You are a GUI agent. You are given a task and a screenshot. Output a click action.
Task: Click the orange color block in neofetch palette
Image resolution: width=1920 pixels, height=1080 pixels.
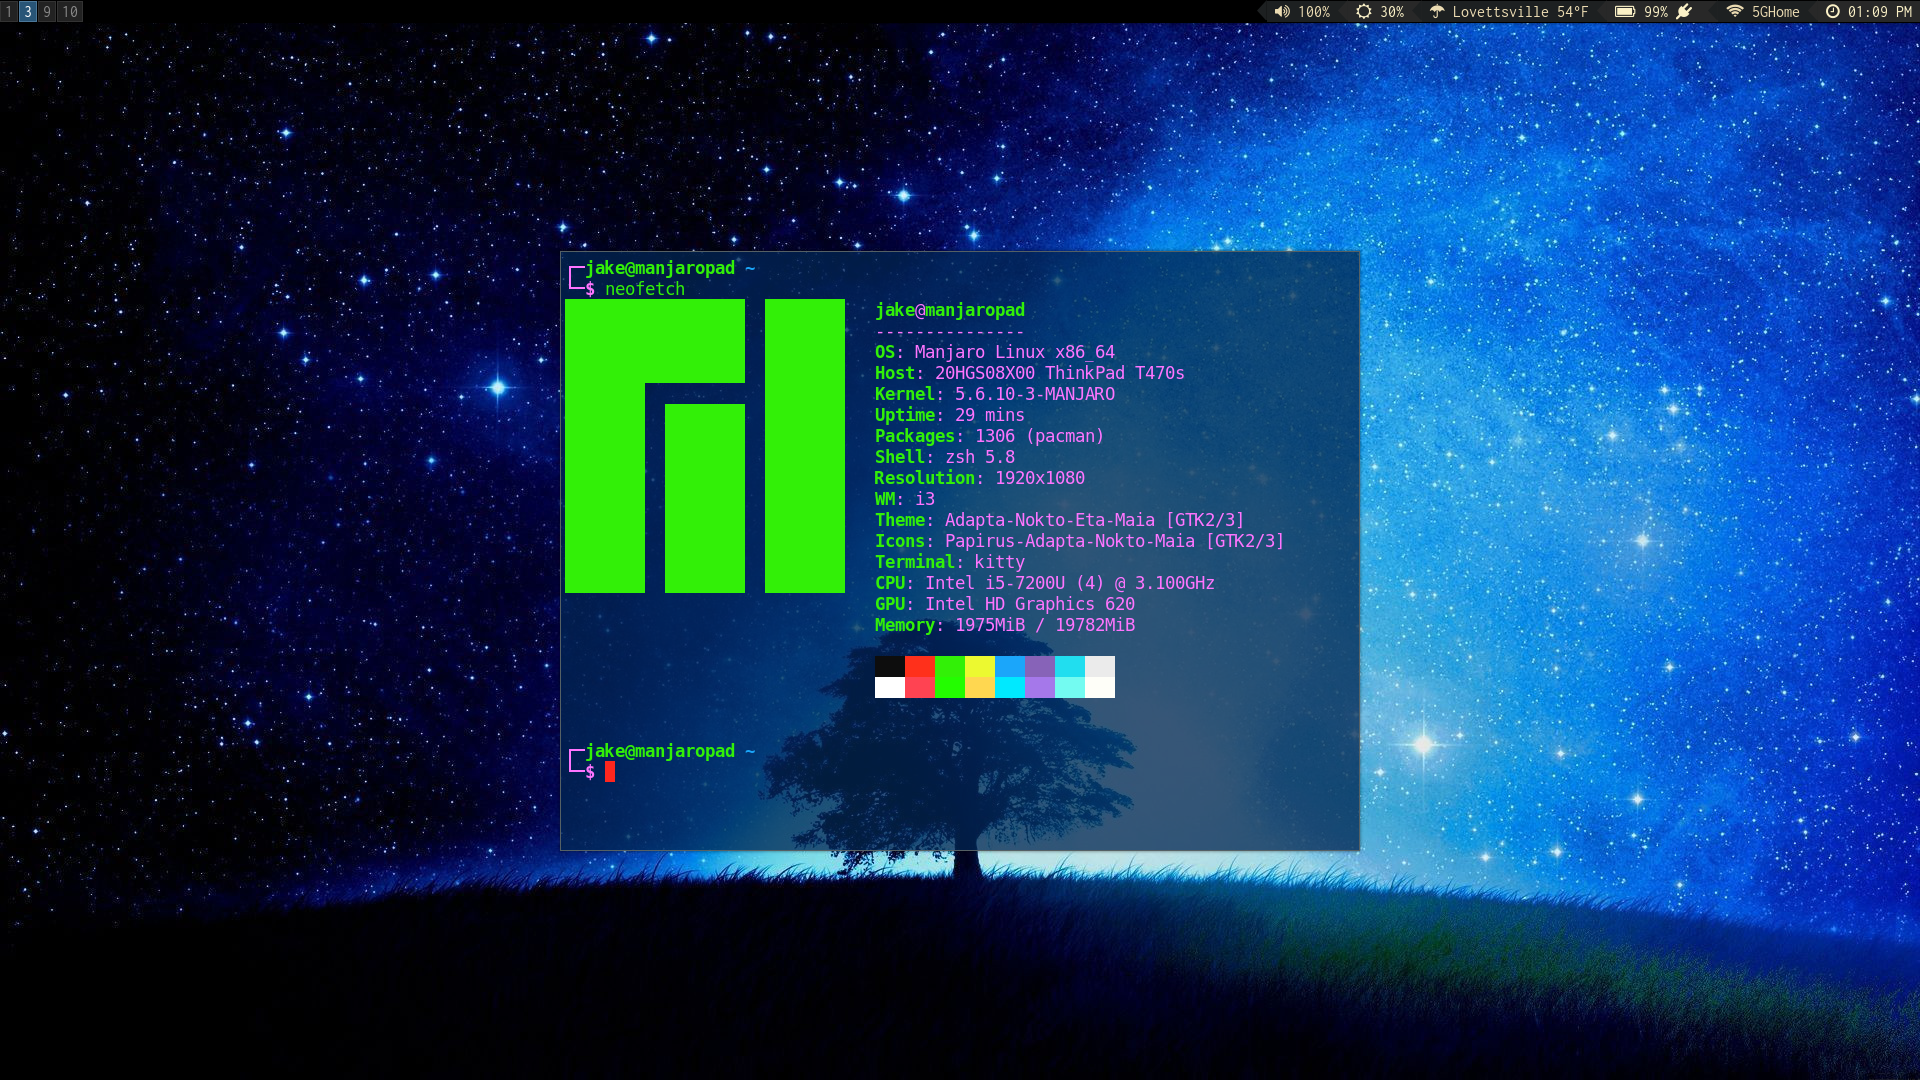(x=980, y=687)
